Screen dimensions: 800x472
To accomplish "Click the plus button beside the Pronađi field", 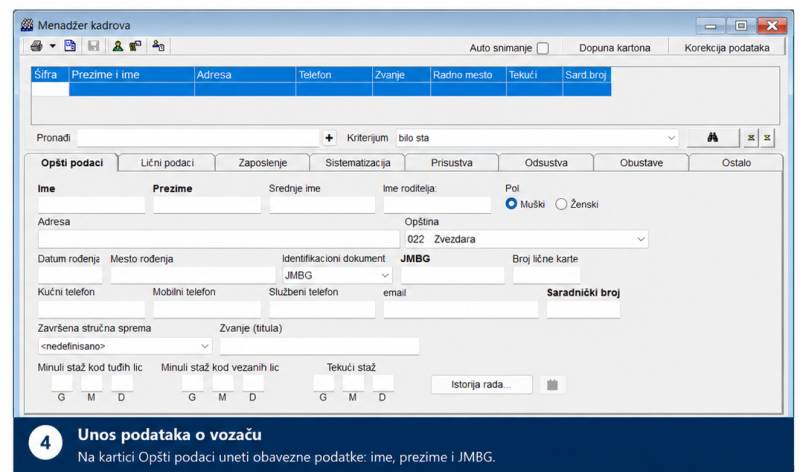I will (x=329, y=138).
